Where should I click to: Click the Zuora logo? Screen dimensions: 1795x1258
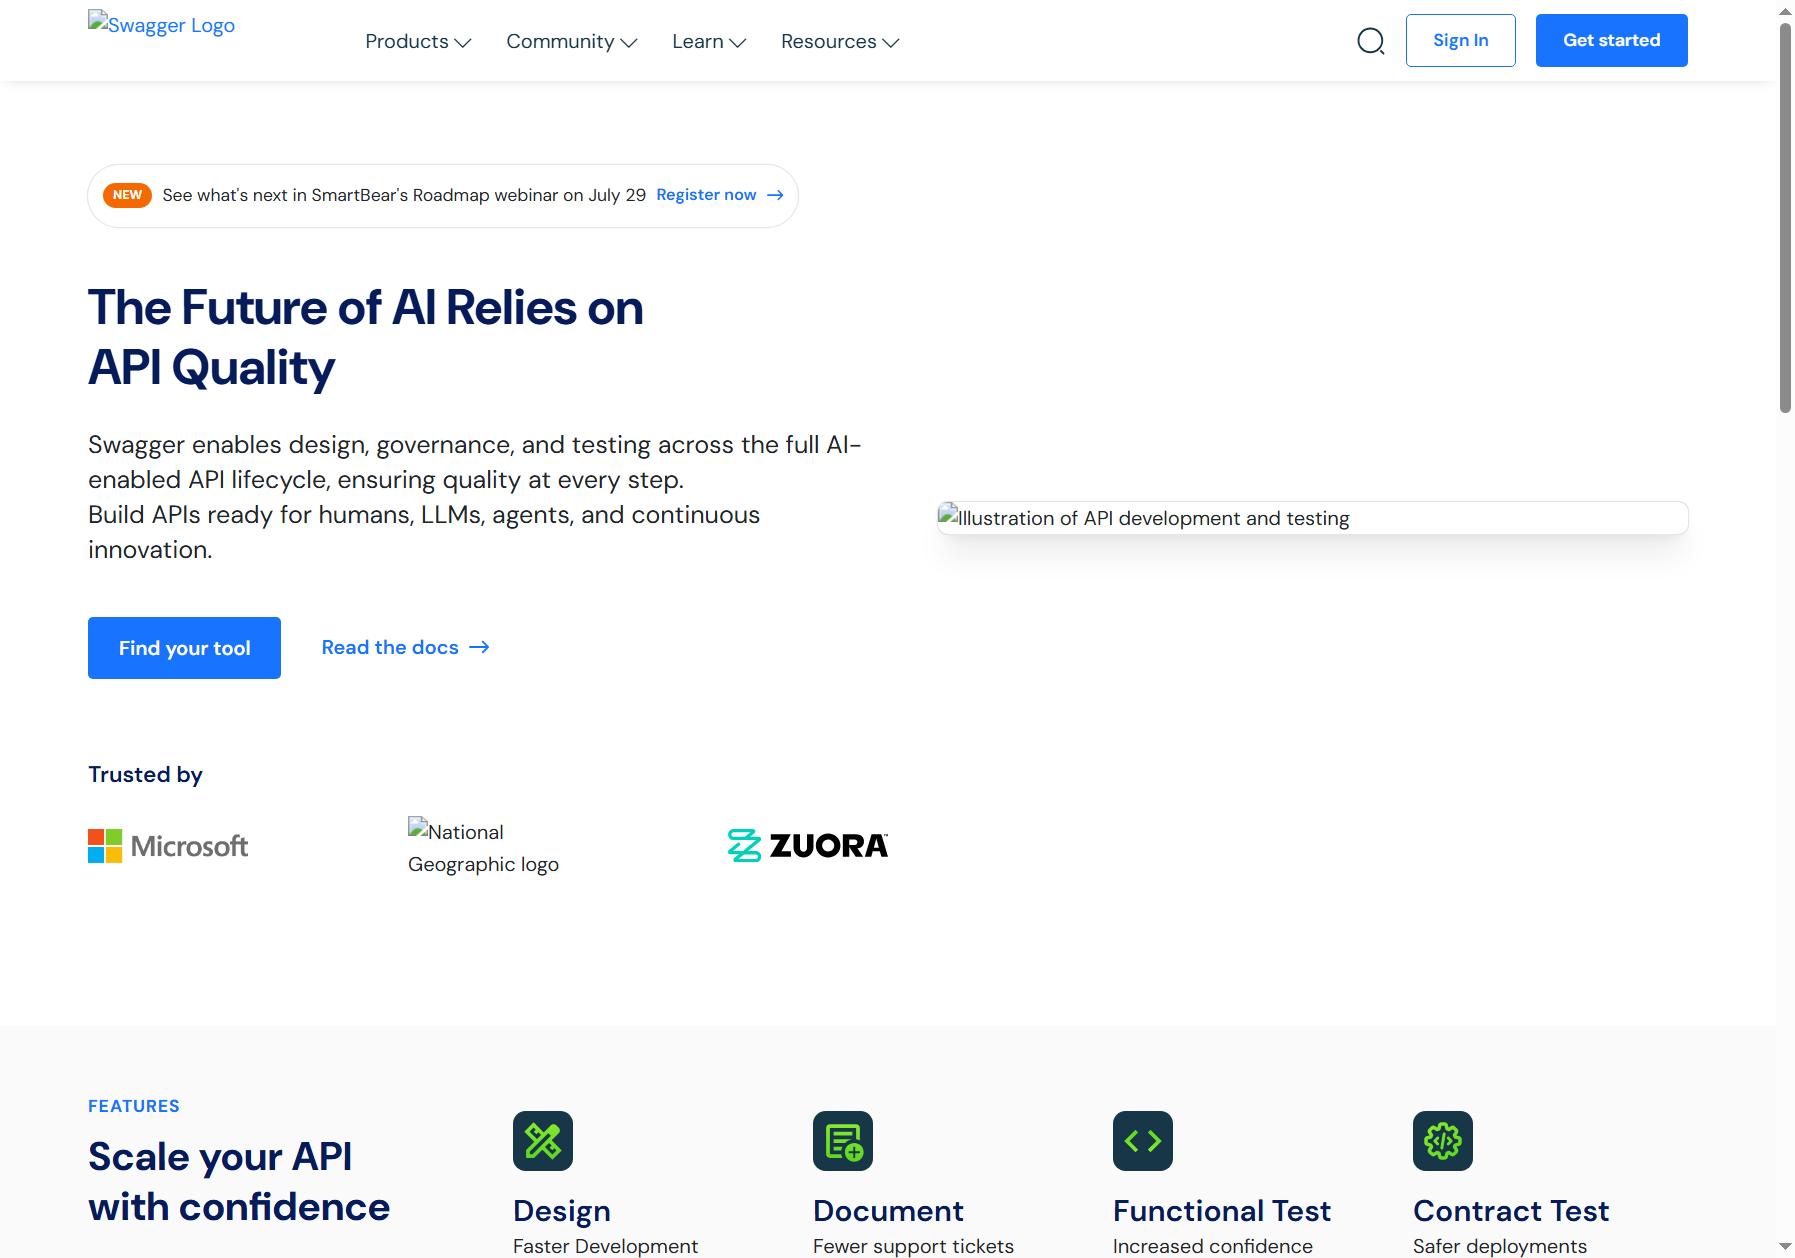[808, 846]
